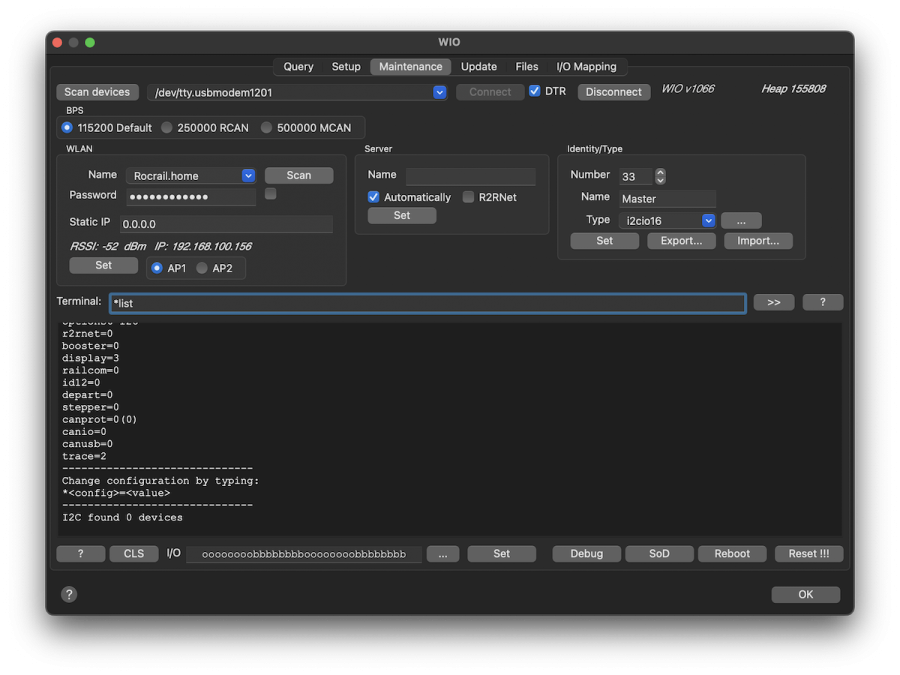Click the Reboot button

732,553
